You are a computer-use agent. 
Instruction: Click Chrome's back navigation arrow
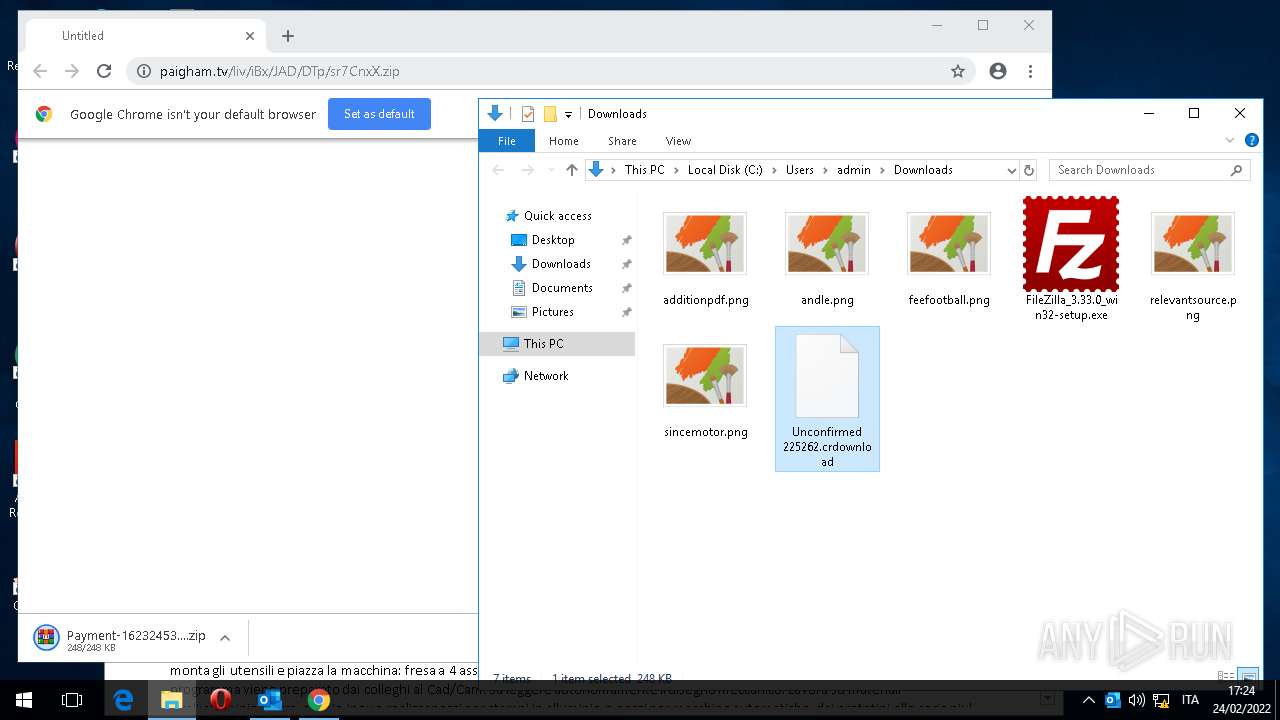pos(40,71)
